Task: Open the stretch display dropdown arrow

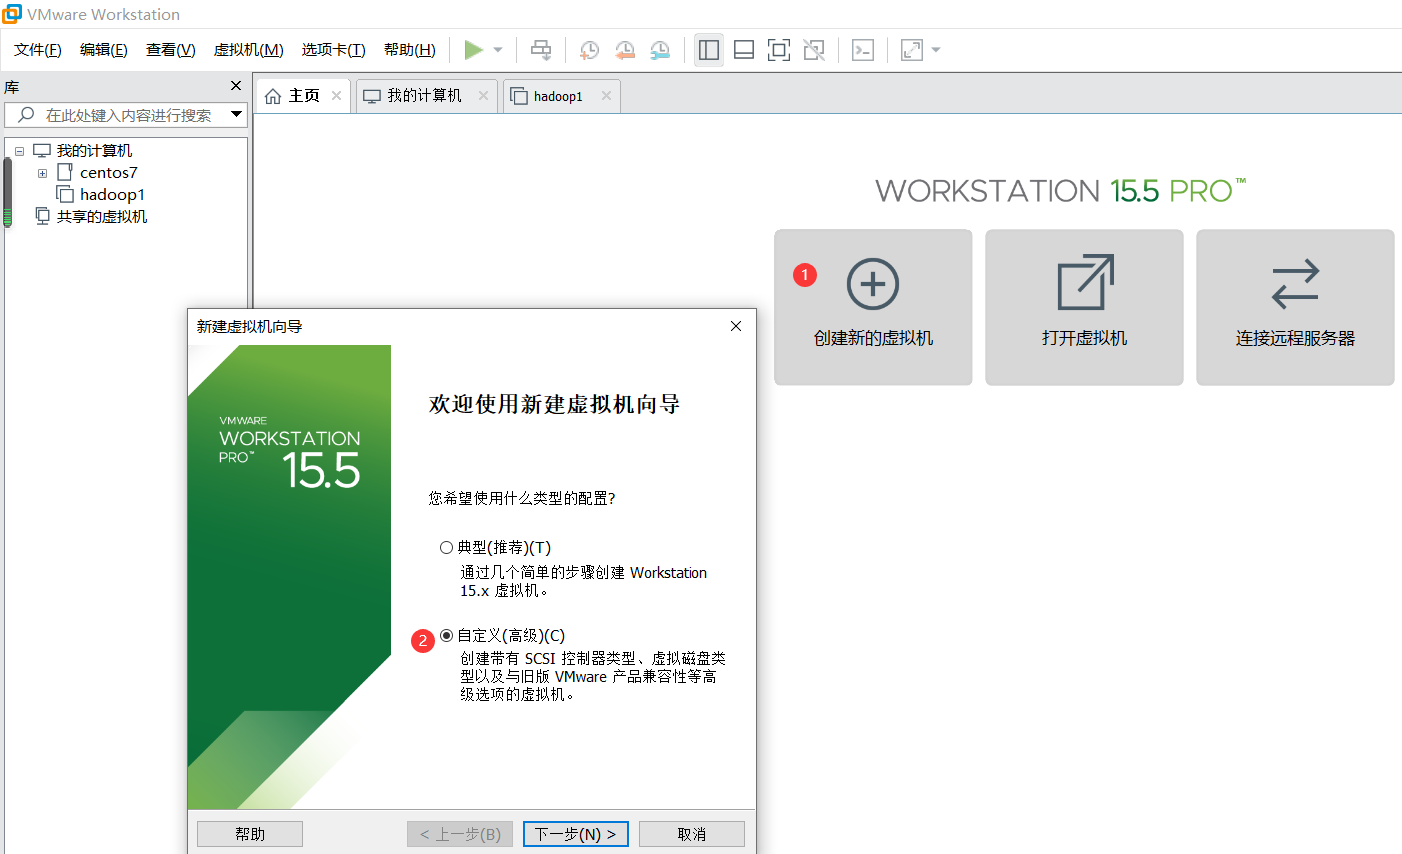Action: click(936, 50)
